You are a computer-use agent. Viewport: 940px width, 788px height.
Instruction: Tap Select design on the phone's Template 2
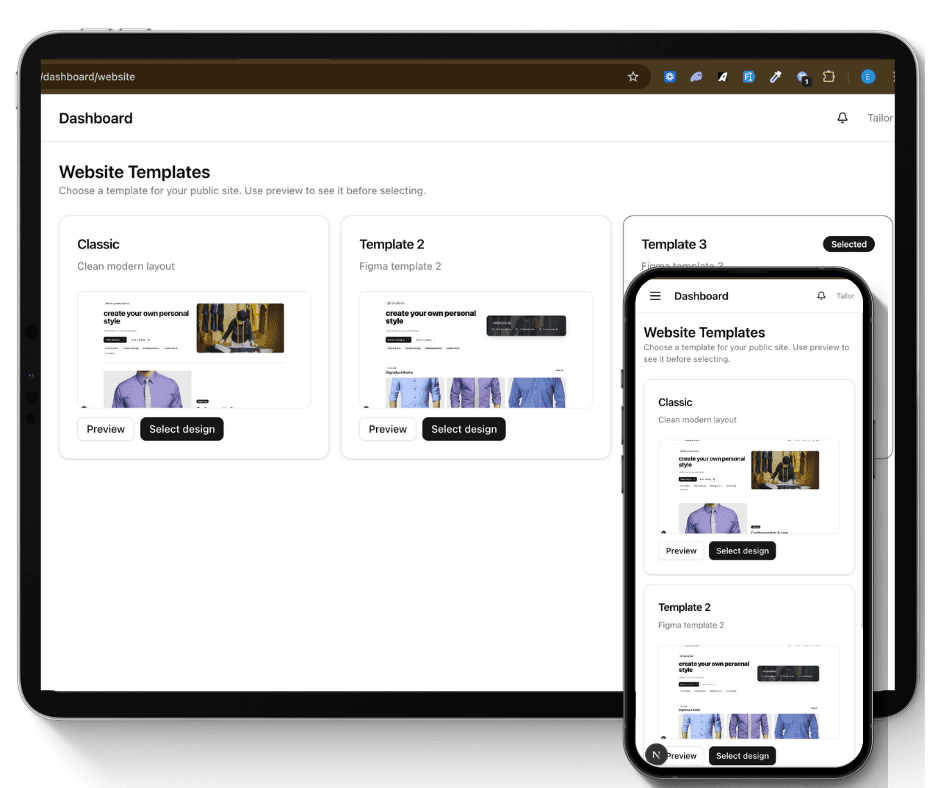pos(742,755)
